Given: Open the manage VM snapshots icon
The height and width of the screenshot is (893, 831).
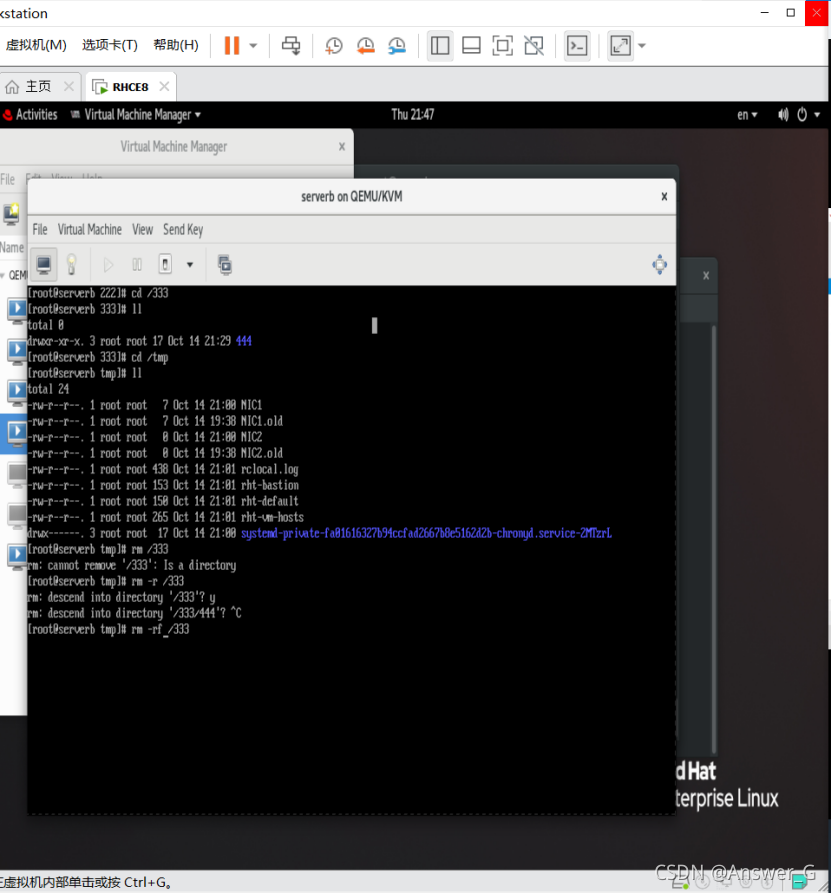Looking at the screenshot, I should coord(225,265).
